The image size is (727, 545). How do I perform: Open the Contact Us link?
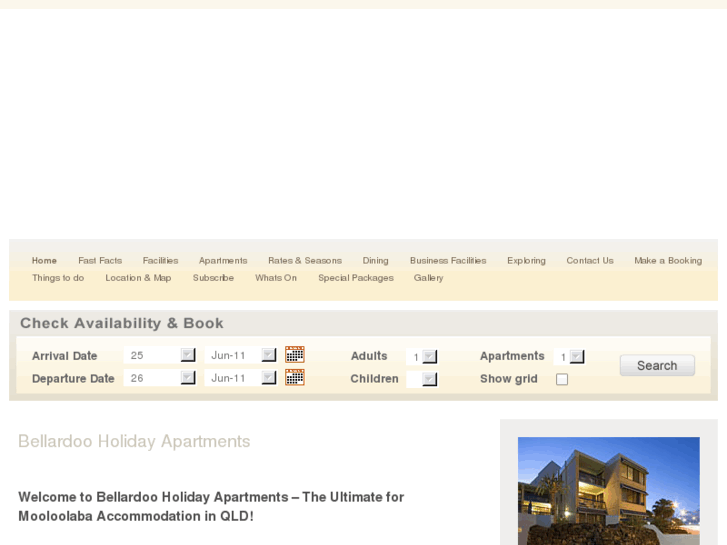(x=590, y=261)
